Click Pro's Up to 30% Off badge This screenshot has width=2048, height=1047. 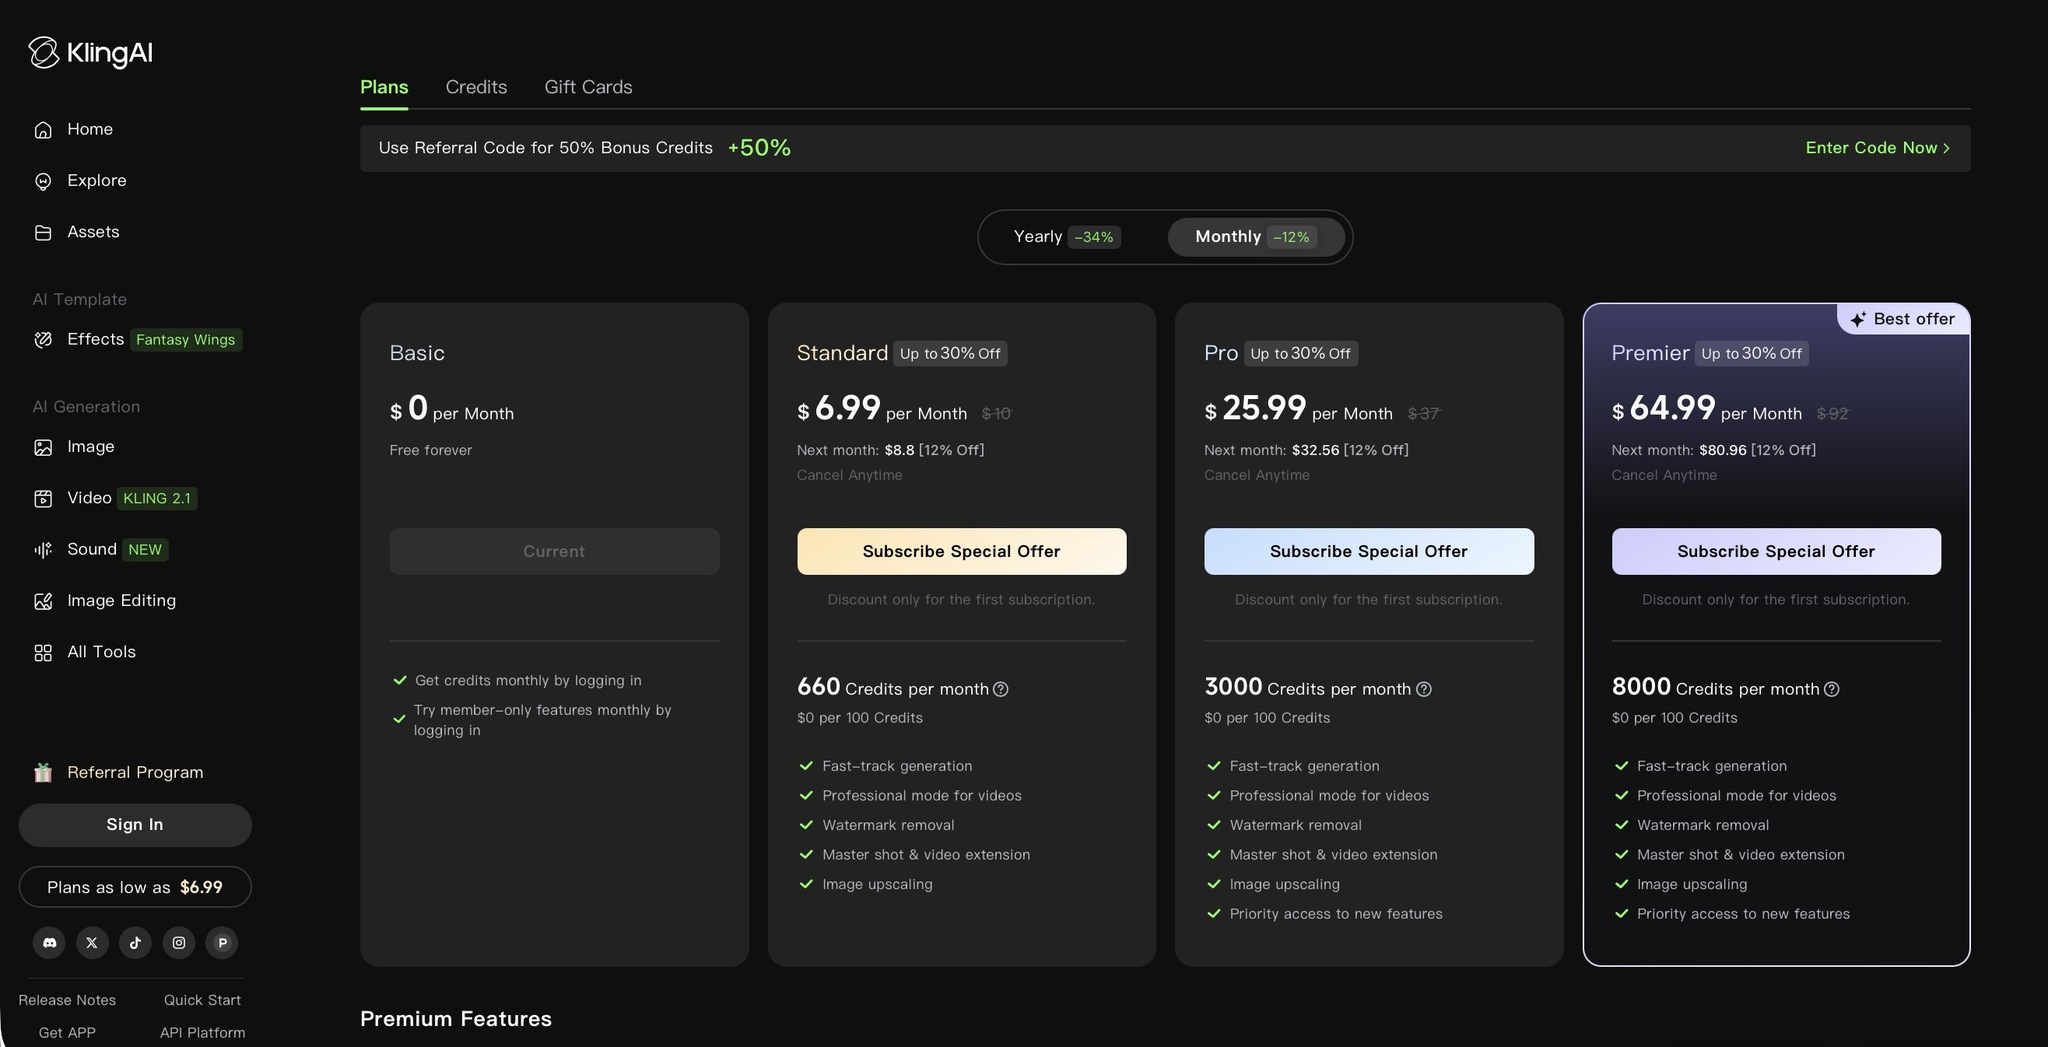[1301, 354]
